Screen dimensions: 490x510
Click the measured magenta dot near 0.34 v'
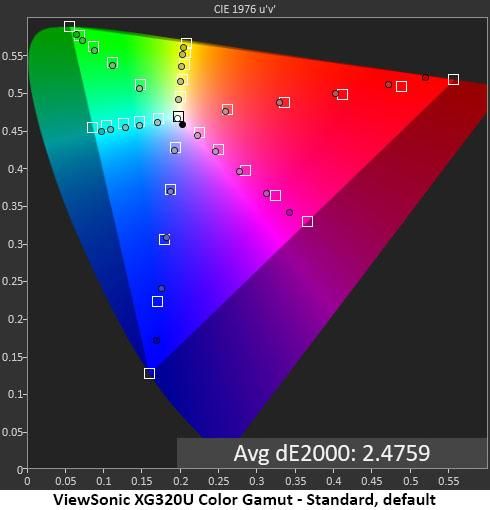[289, 212]
